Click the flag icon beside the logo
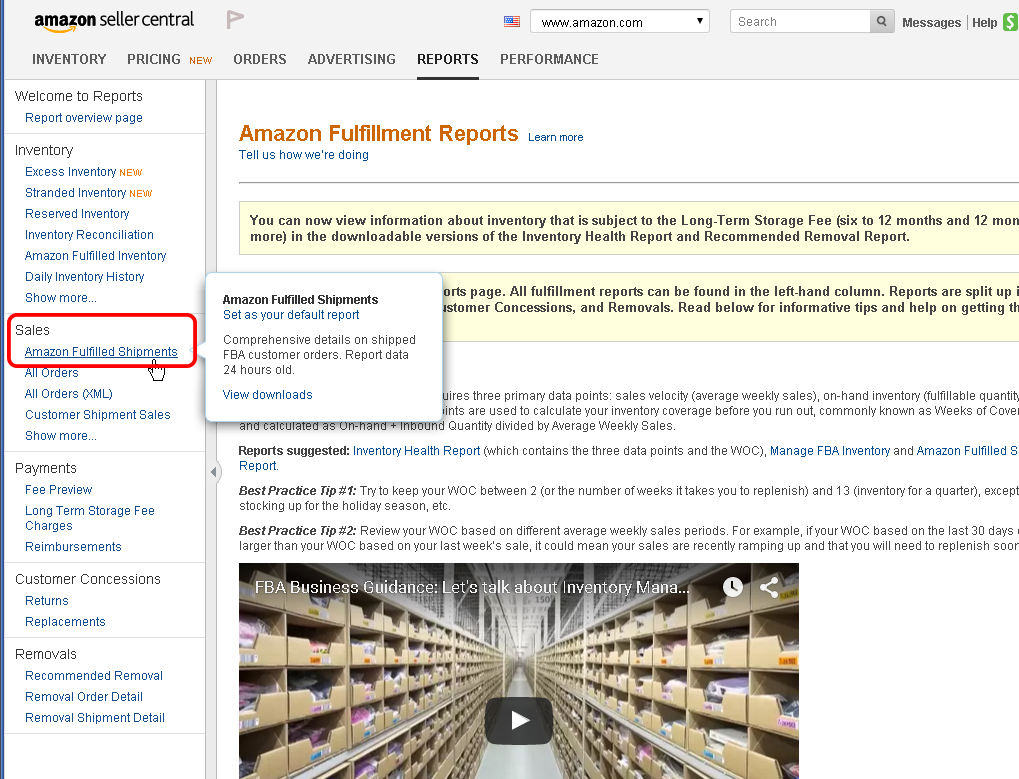This screenshot has width=1019, height=779. (235, 19)
